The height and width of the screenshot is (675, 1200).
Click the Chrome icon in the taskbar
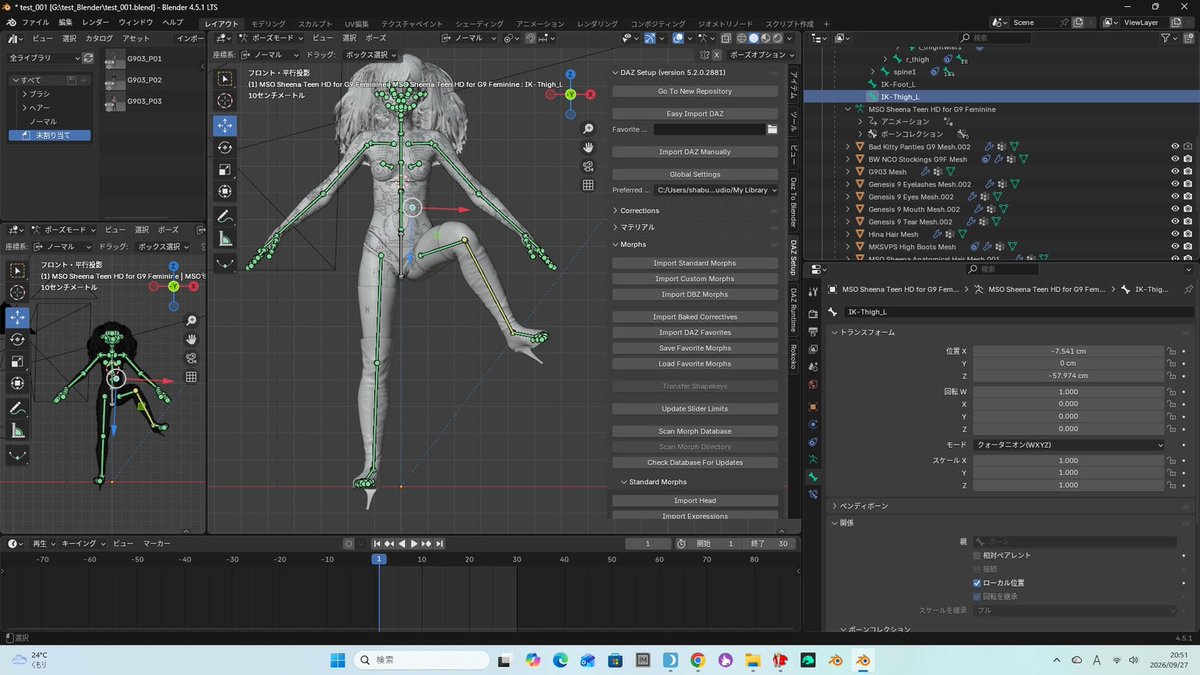click(697, 660)
